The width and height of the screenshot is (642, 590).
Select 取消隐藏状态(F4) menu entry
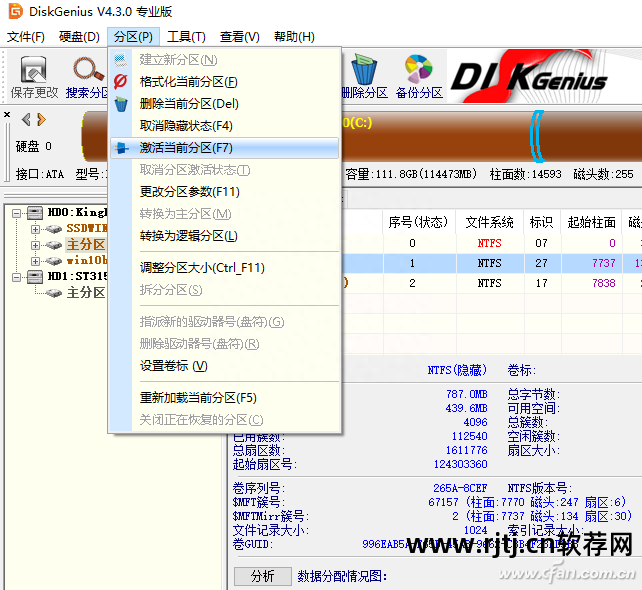[224, 126]
